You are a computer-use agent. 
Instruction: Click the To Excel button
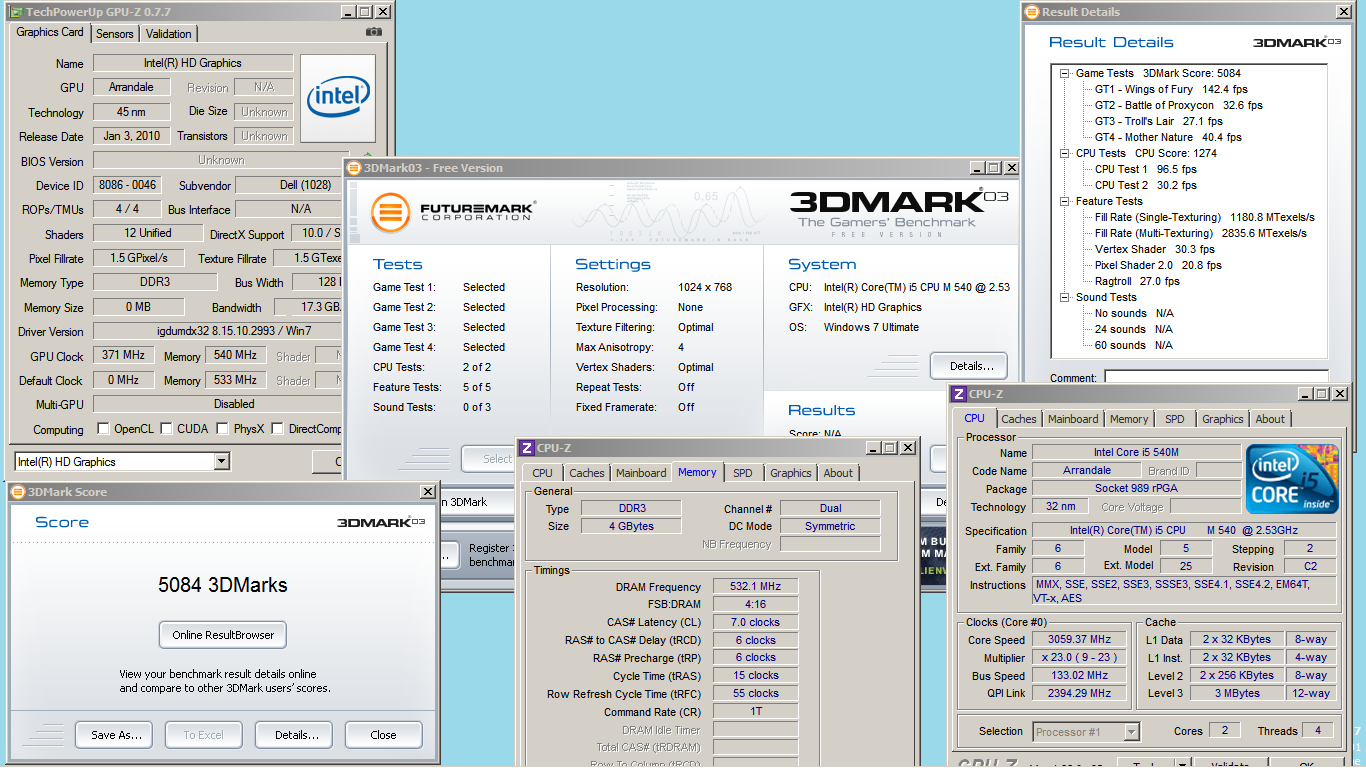[204, 735]
